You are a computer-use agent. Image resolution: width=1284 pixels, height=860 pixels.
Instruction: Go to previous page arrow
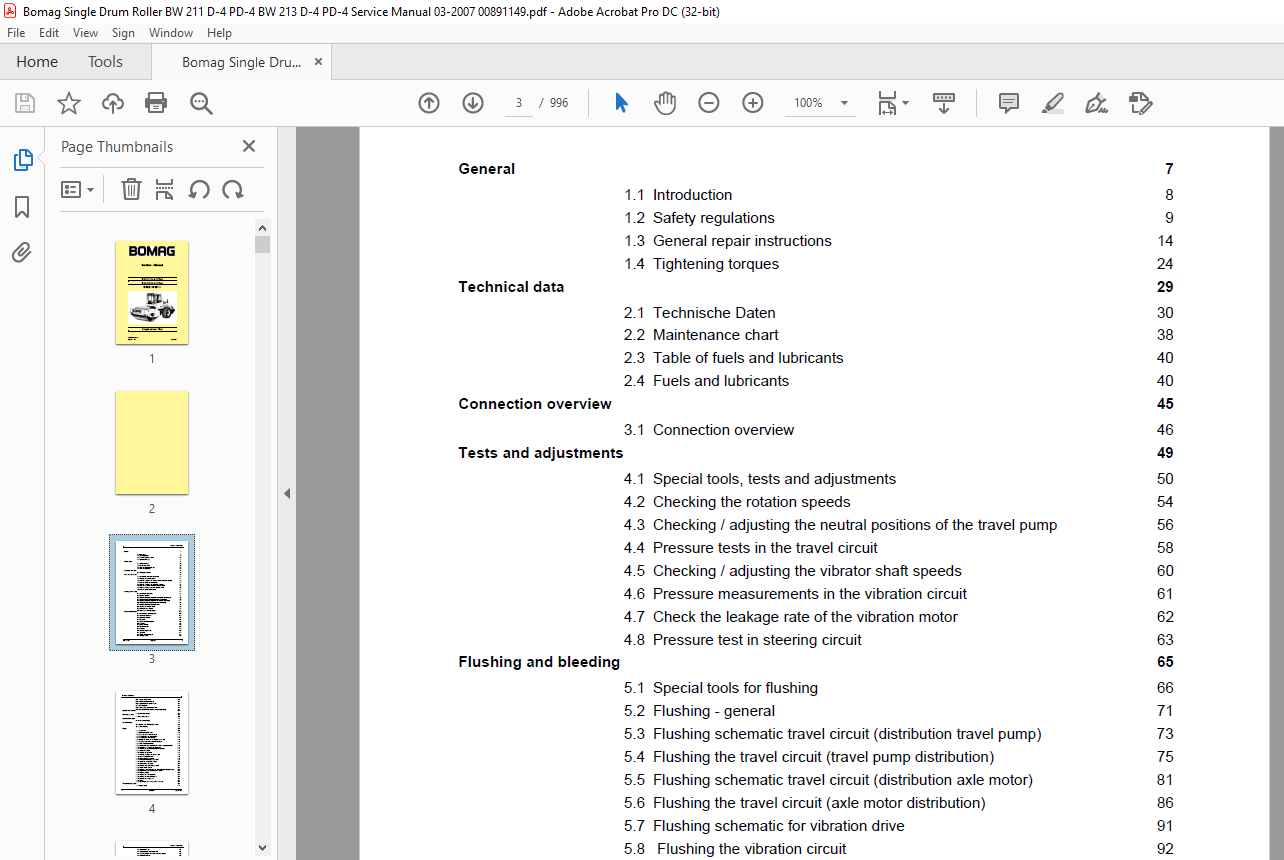429,103
